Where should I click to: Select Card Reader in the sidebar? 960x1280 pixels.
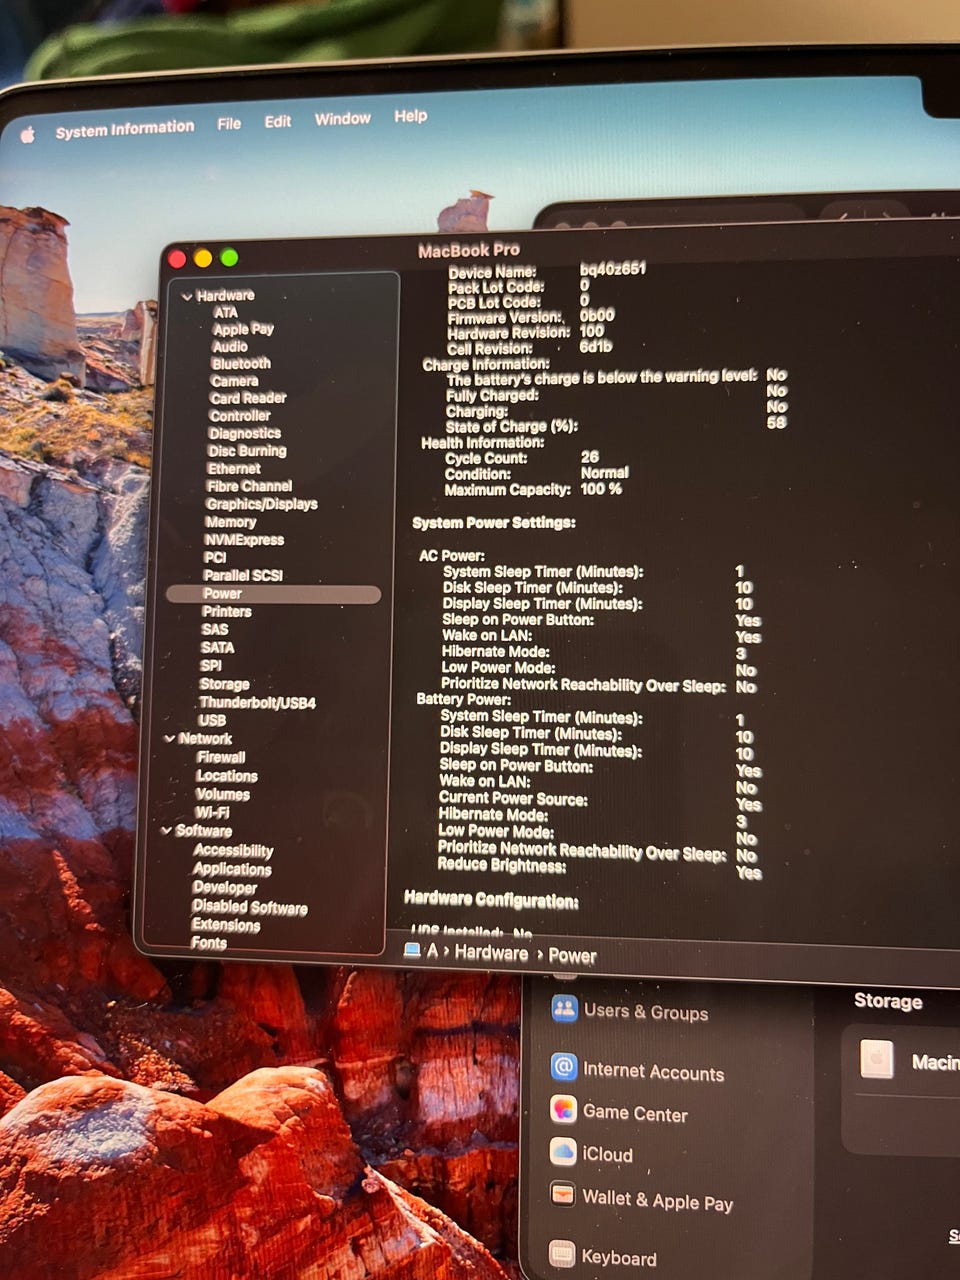point(248,398)
